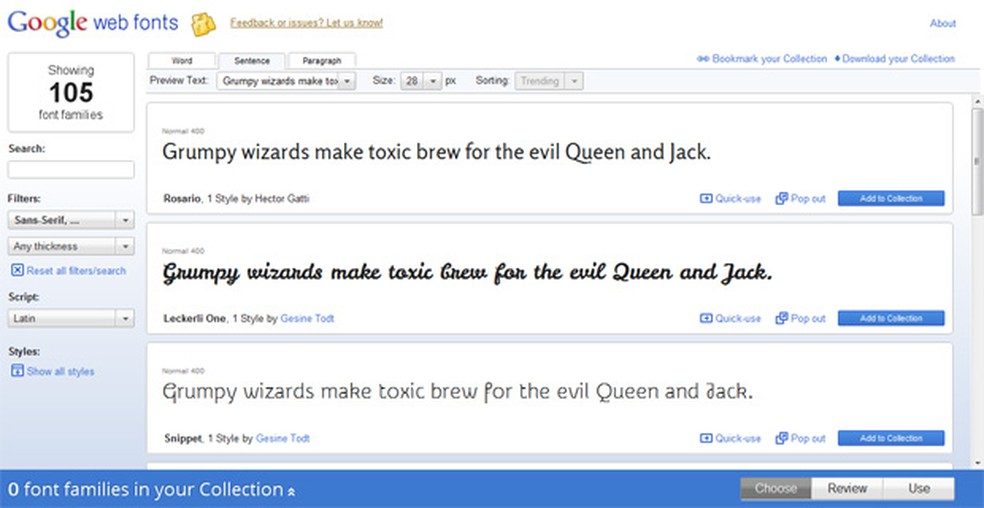The image size is (984, 508).
Task: Click Download your Collection link
Action: tap(898, 58)
